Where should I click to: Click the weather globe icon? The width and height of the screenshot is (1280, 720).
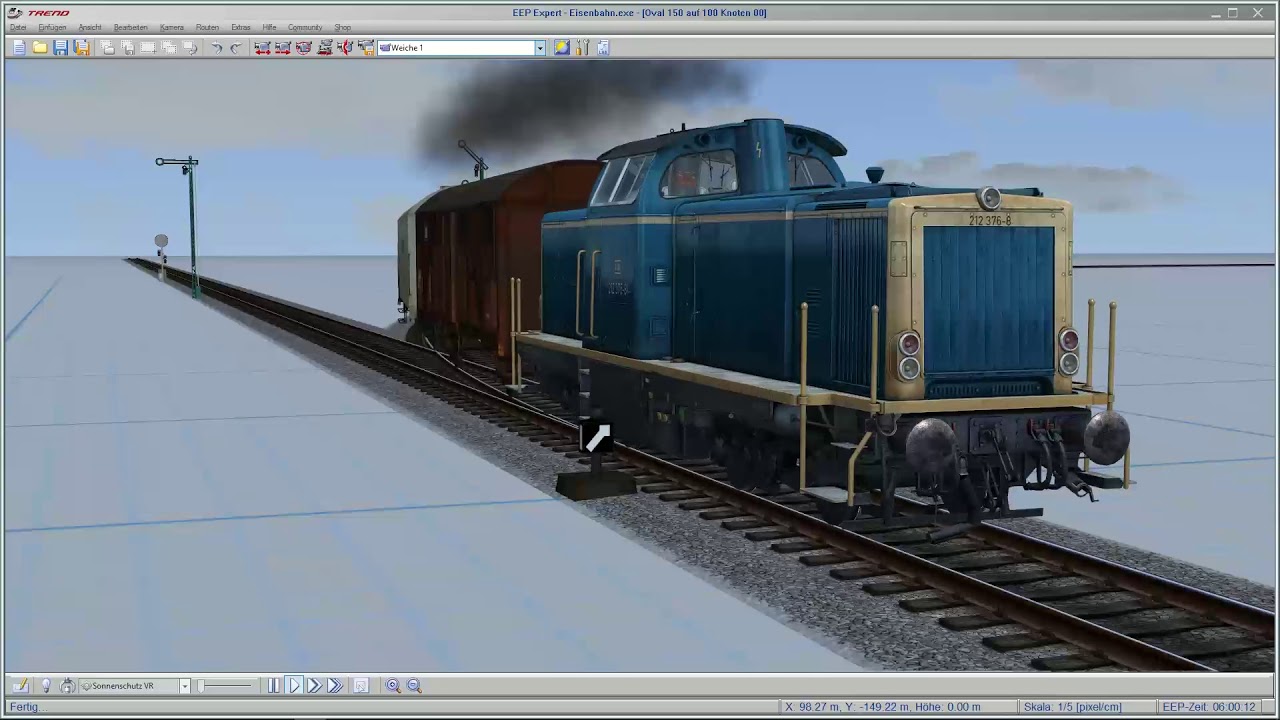[562, 47]
